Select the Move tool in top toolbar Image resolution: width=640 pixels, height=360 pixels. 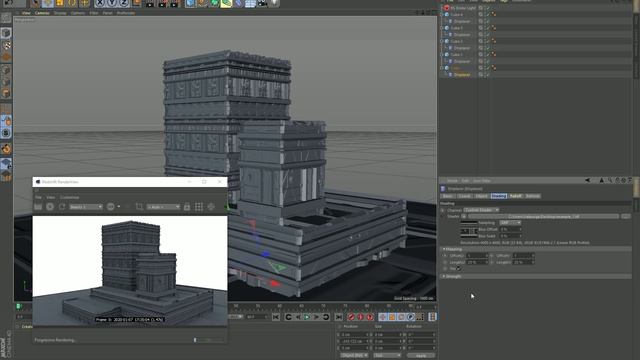click(x=48, y=3)
